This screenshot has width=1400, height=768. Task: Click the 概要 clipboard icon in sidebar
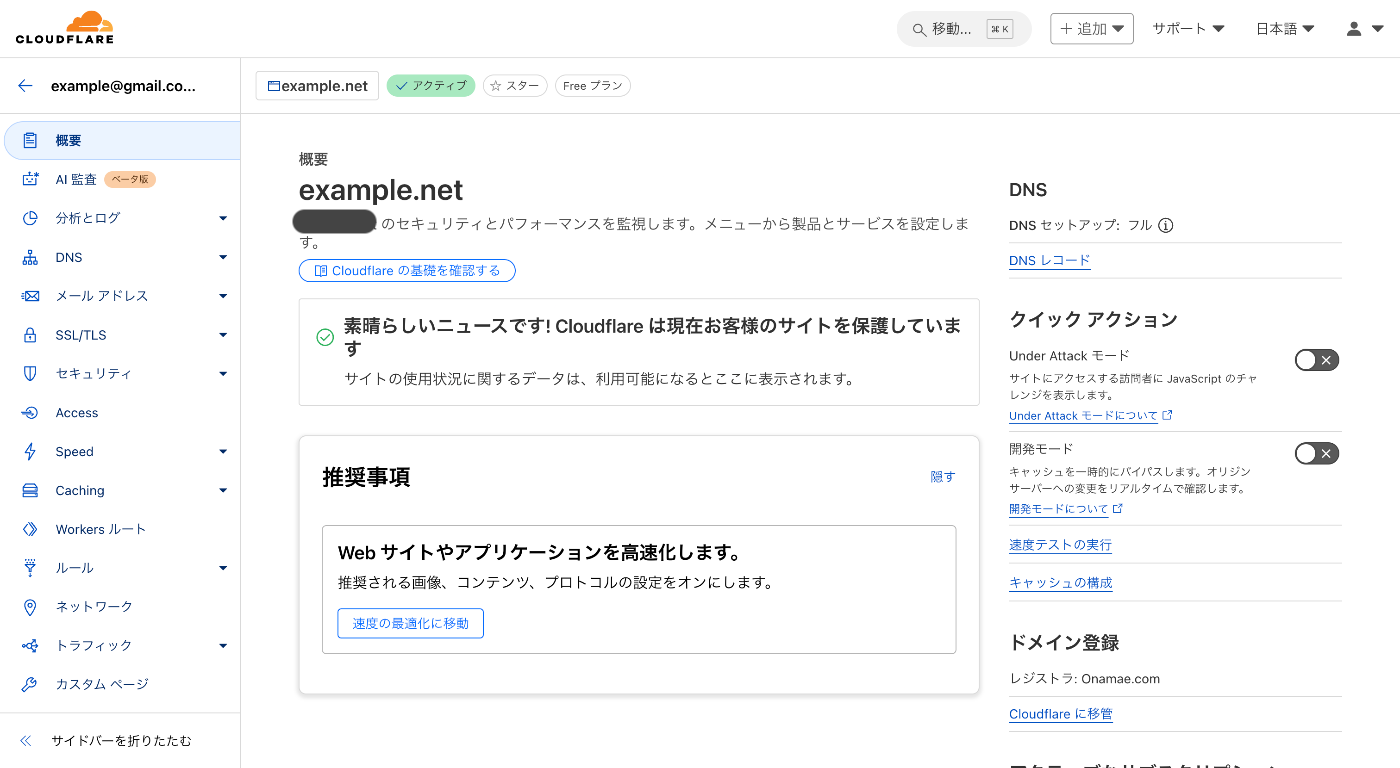click(30, 140)
